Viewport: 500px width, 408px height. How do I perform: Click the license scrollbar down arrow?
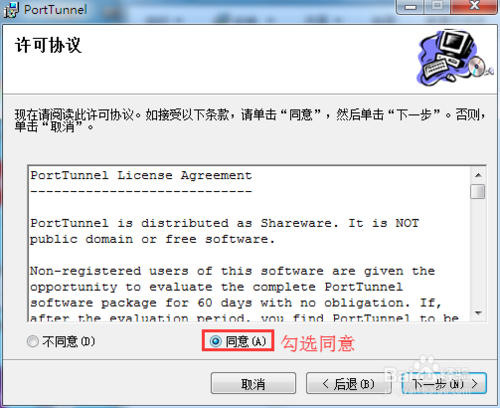coord(478,313)
